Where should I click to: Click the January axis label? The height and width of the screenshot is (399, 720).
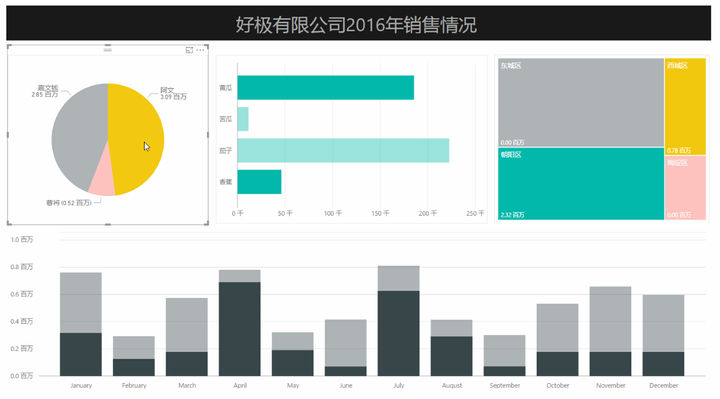coord(81,386)
